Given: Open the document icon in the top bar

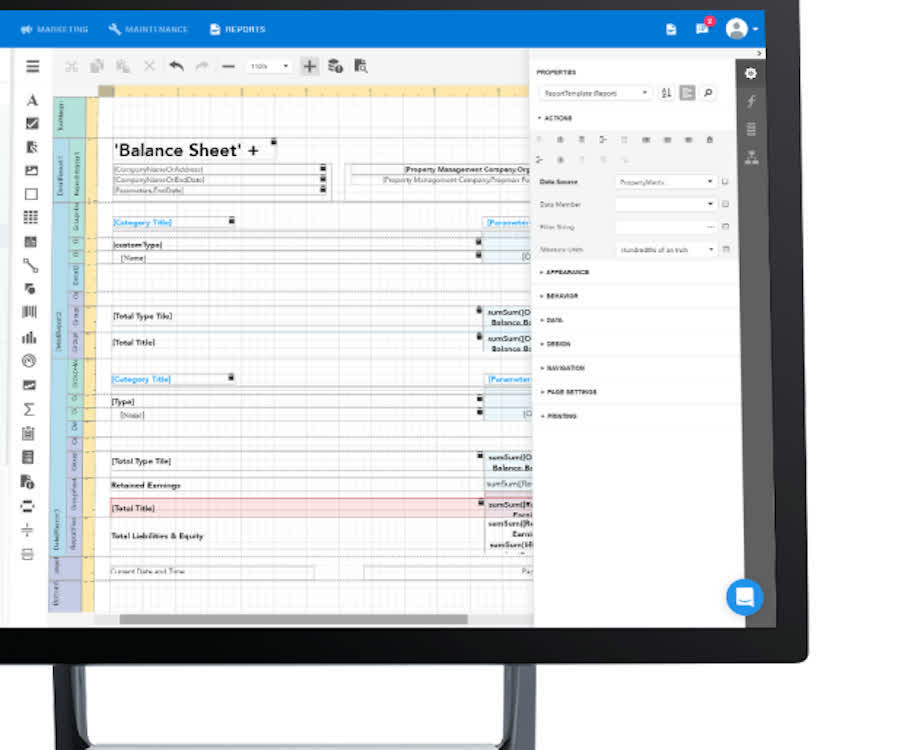Looking at the screenshot, I should tap(671, 29).
